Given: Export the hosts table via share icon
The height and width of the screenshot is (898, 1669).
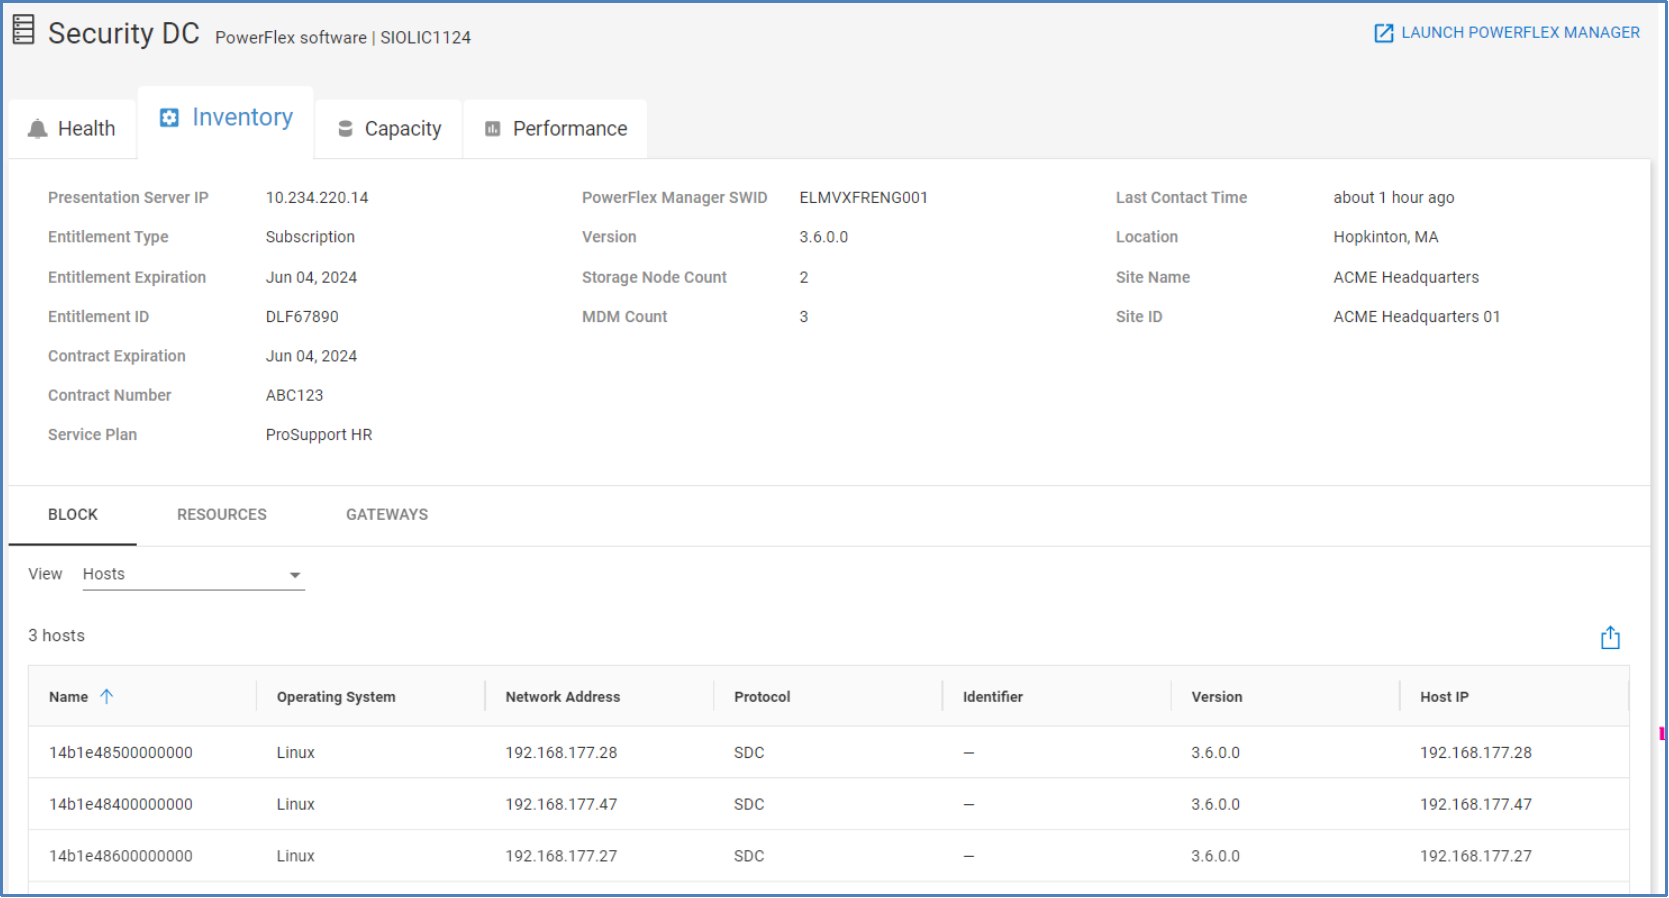Looking at the screenshot, I should tap(1610, 638).
